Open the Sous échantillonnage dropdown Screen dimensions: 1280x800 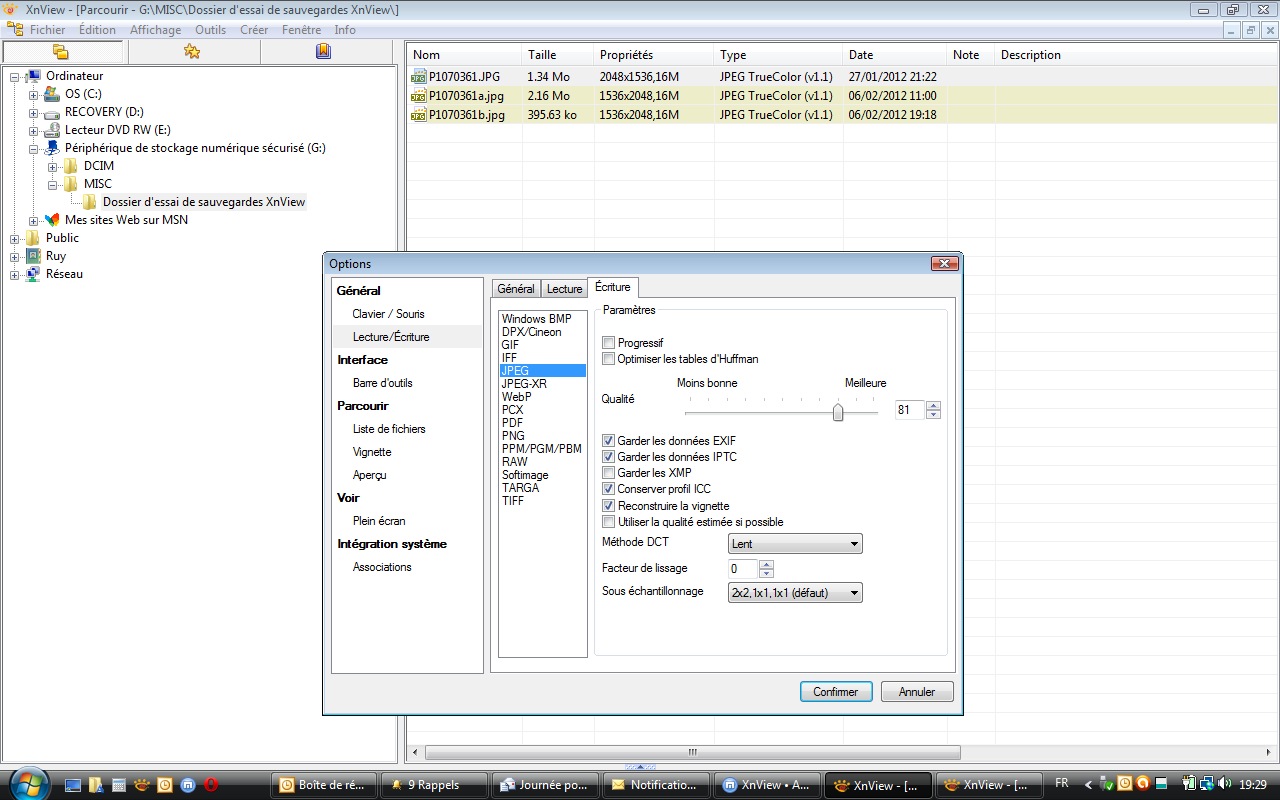(795, 593)
